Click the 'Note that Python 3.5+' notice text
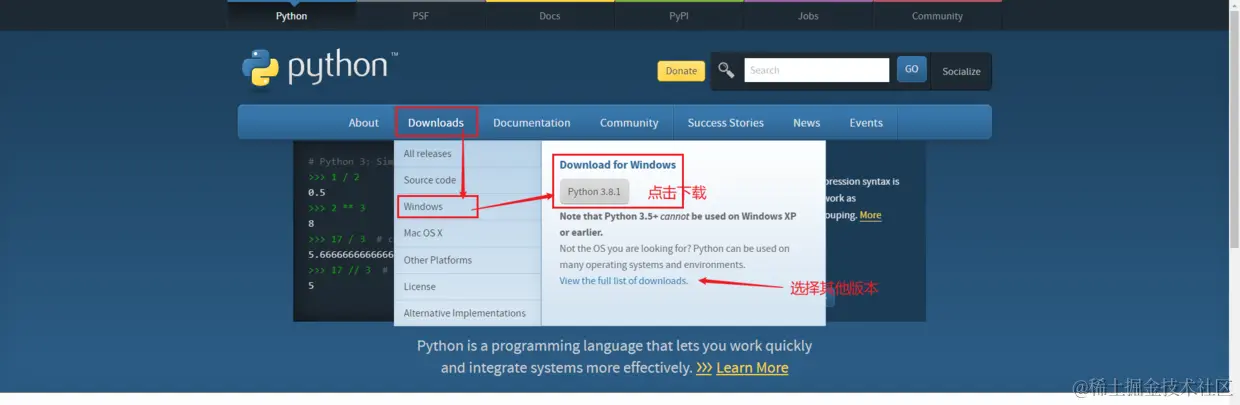Screen dimensions: 1240x405 pyautogui.click(x=678, y=224)
